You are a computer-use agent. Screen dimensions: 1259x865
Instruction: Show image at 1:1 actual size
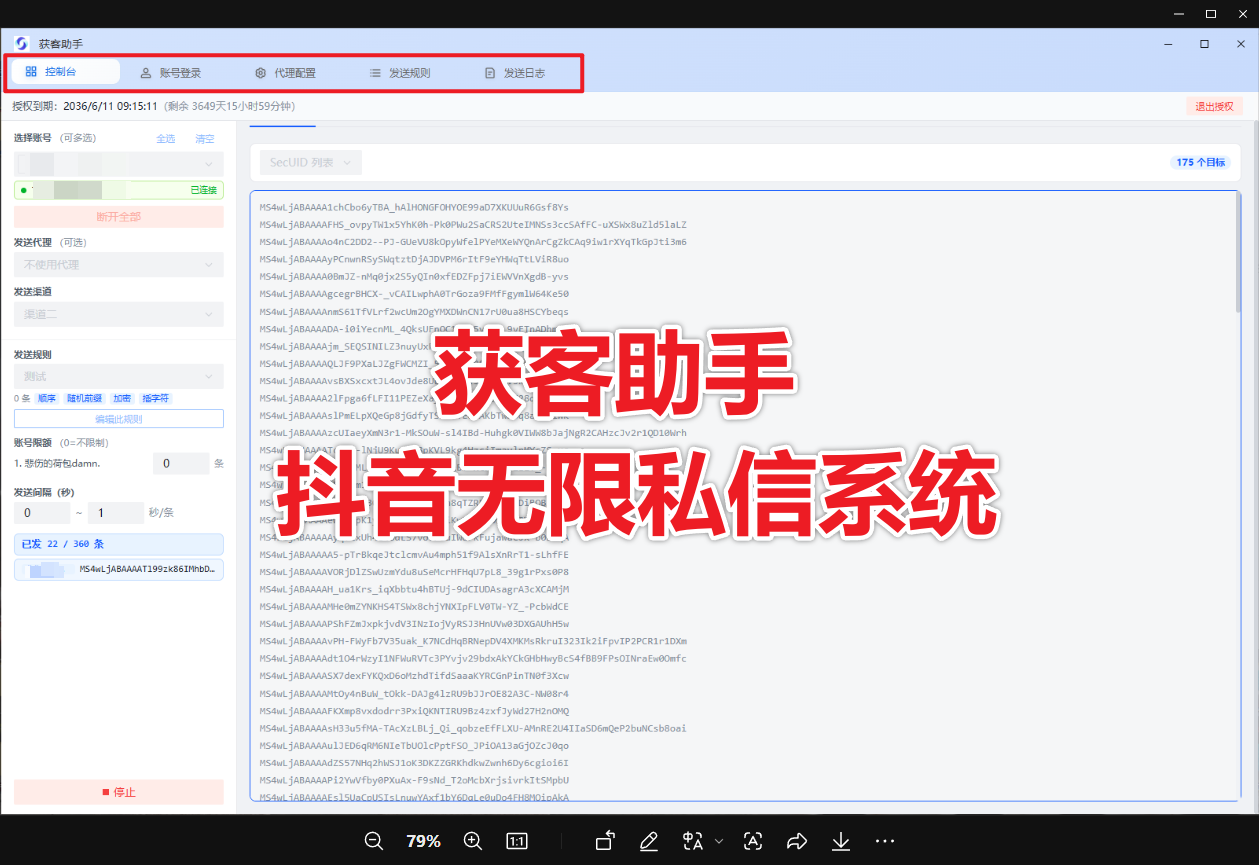tap(517, 841)
